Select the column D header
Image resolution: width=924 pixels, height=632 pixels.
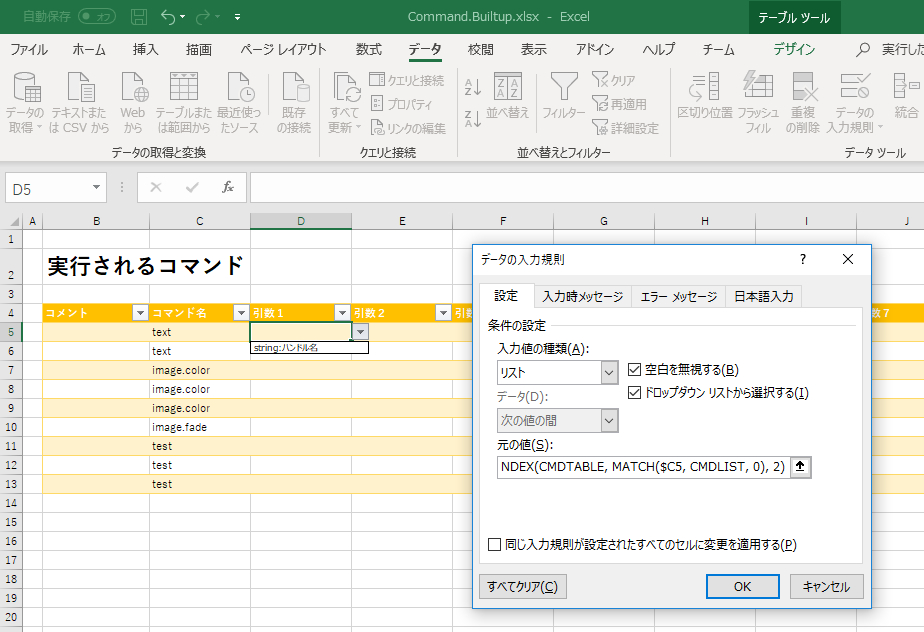pos(301,221)
